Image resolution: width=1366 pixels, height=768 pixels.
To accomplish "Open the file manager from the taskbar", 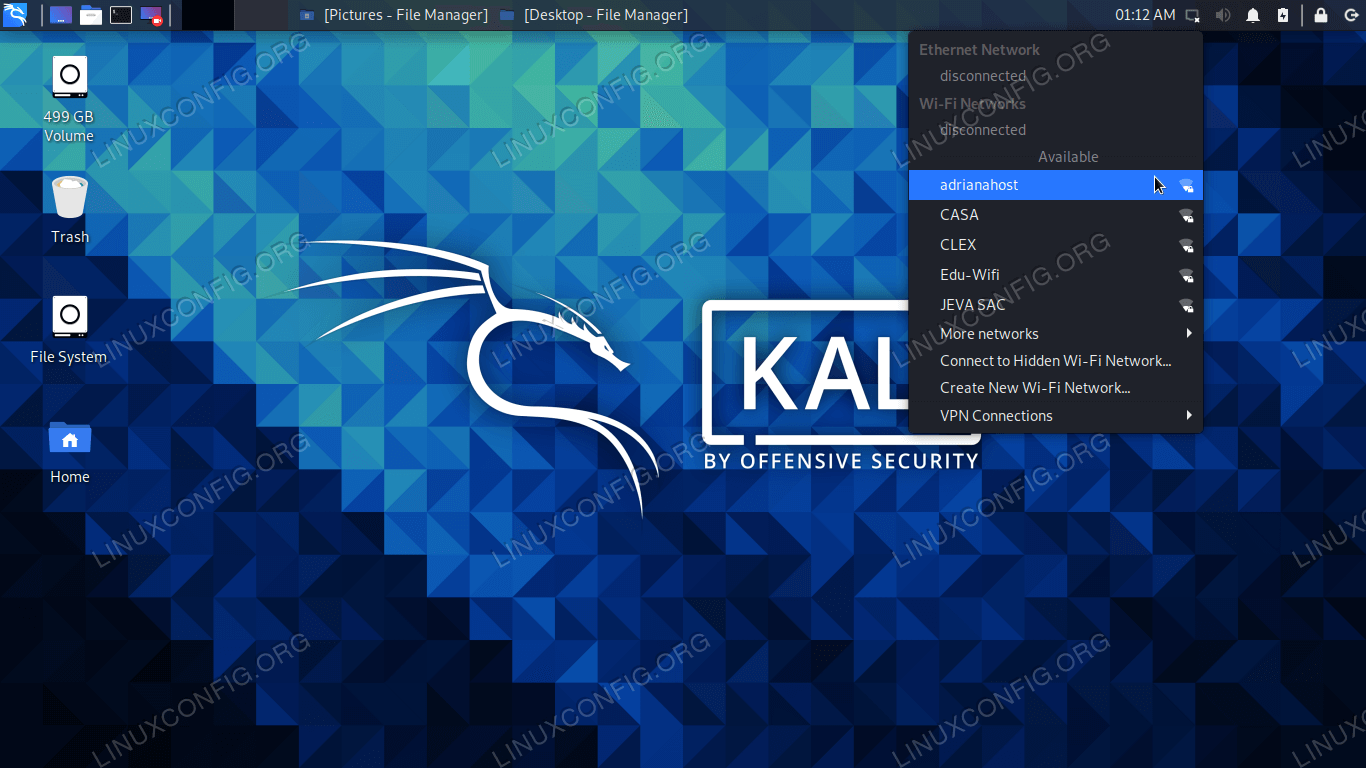I will tap(91, 15).
